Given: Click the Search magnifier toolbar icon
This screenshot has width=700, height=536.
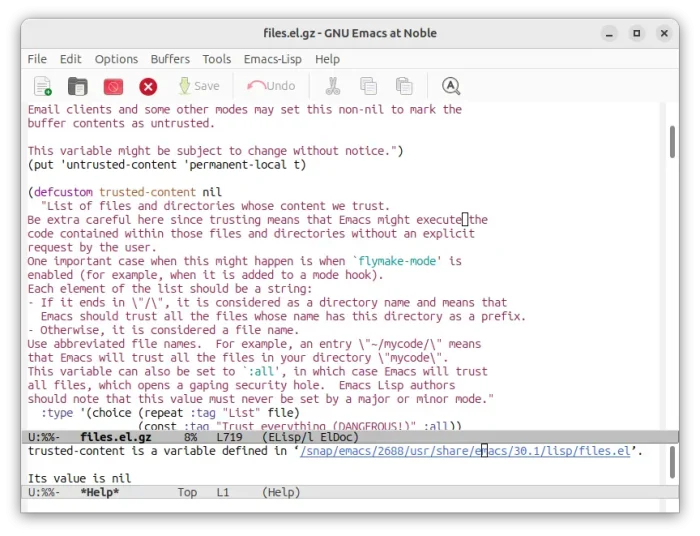Looking at the screenshot, I should coord(451,86).
